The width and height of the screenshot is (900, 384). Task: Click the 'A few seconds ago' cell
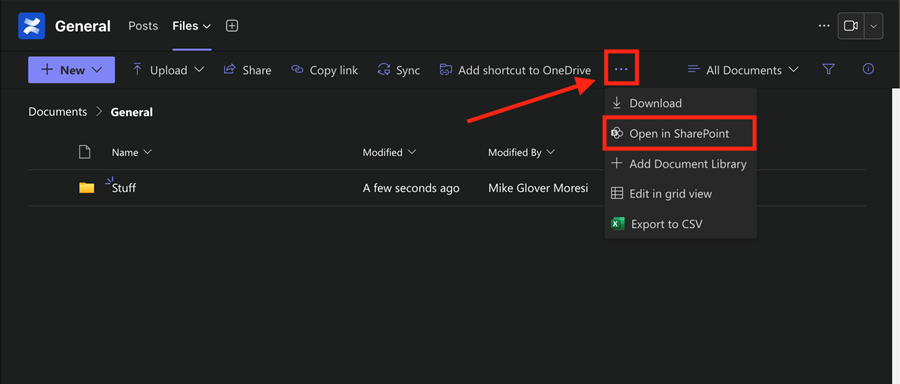(x=411, y=188)
